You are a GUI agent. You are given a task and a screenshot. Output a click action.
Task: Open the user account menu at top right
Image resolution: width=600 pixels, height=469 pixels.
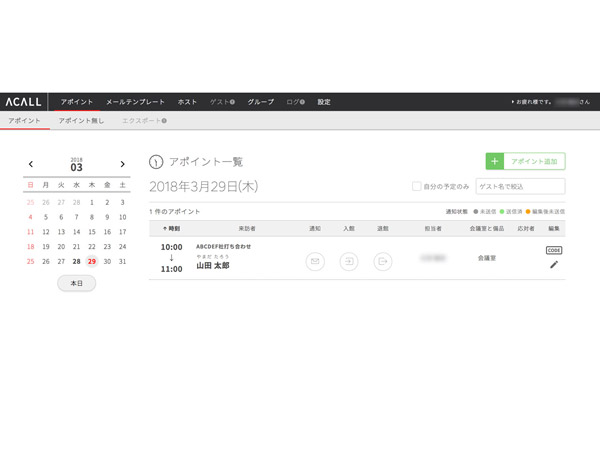coord(552,102)
